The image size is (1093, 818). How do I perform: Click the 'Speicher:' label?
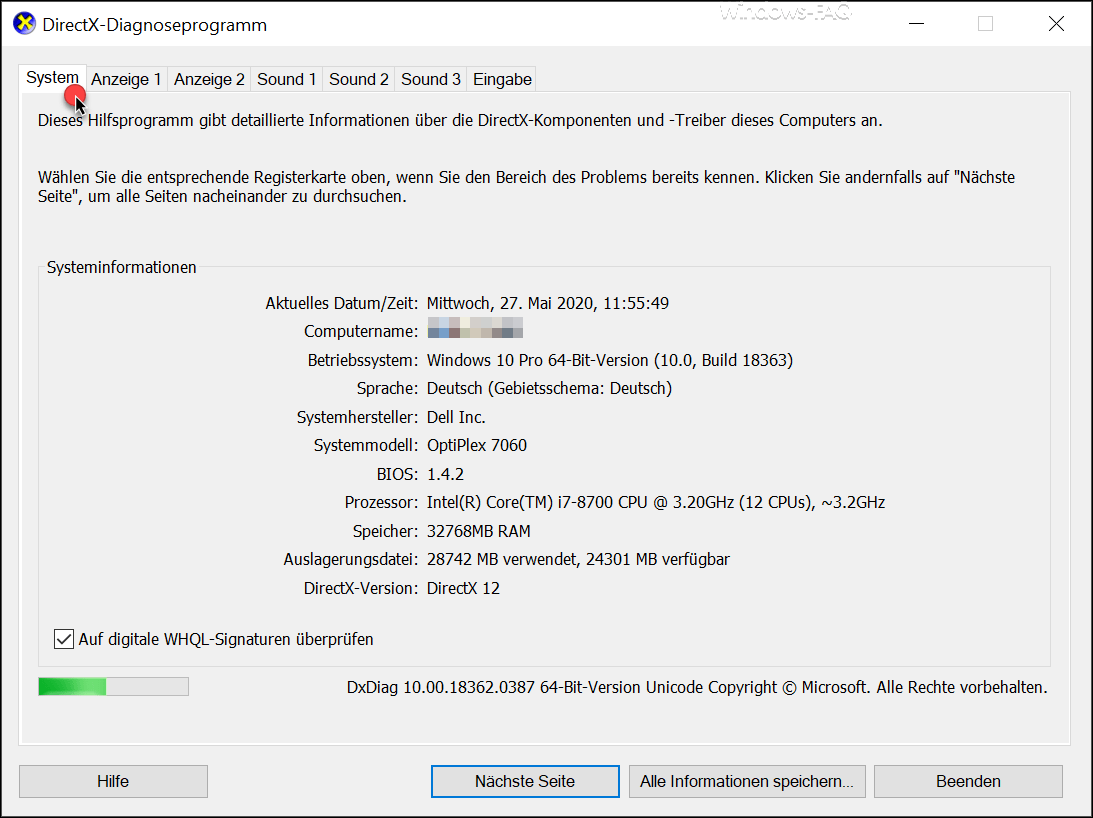pyautogui.click(x=385, y=531)
